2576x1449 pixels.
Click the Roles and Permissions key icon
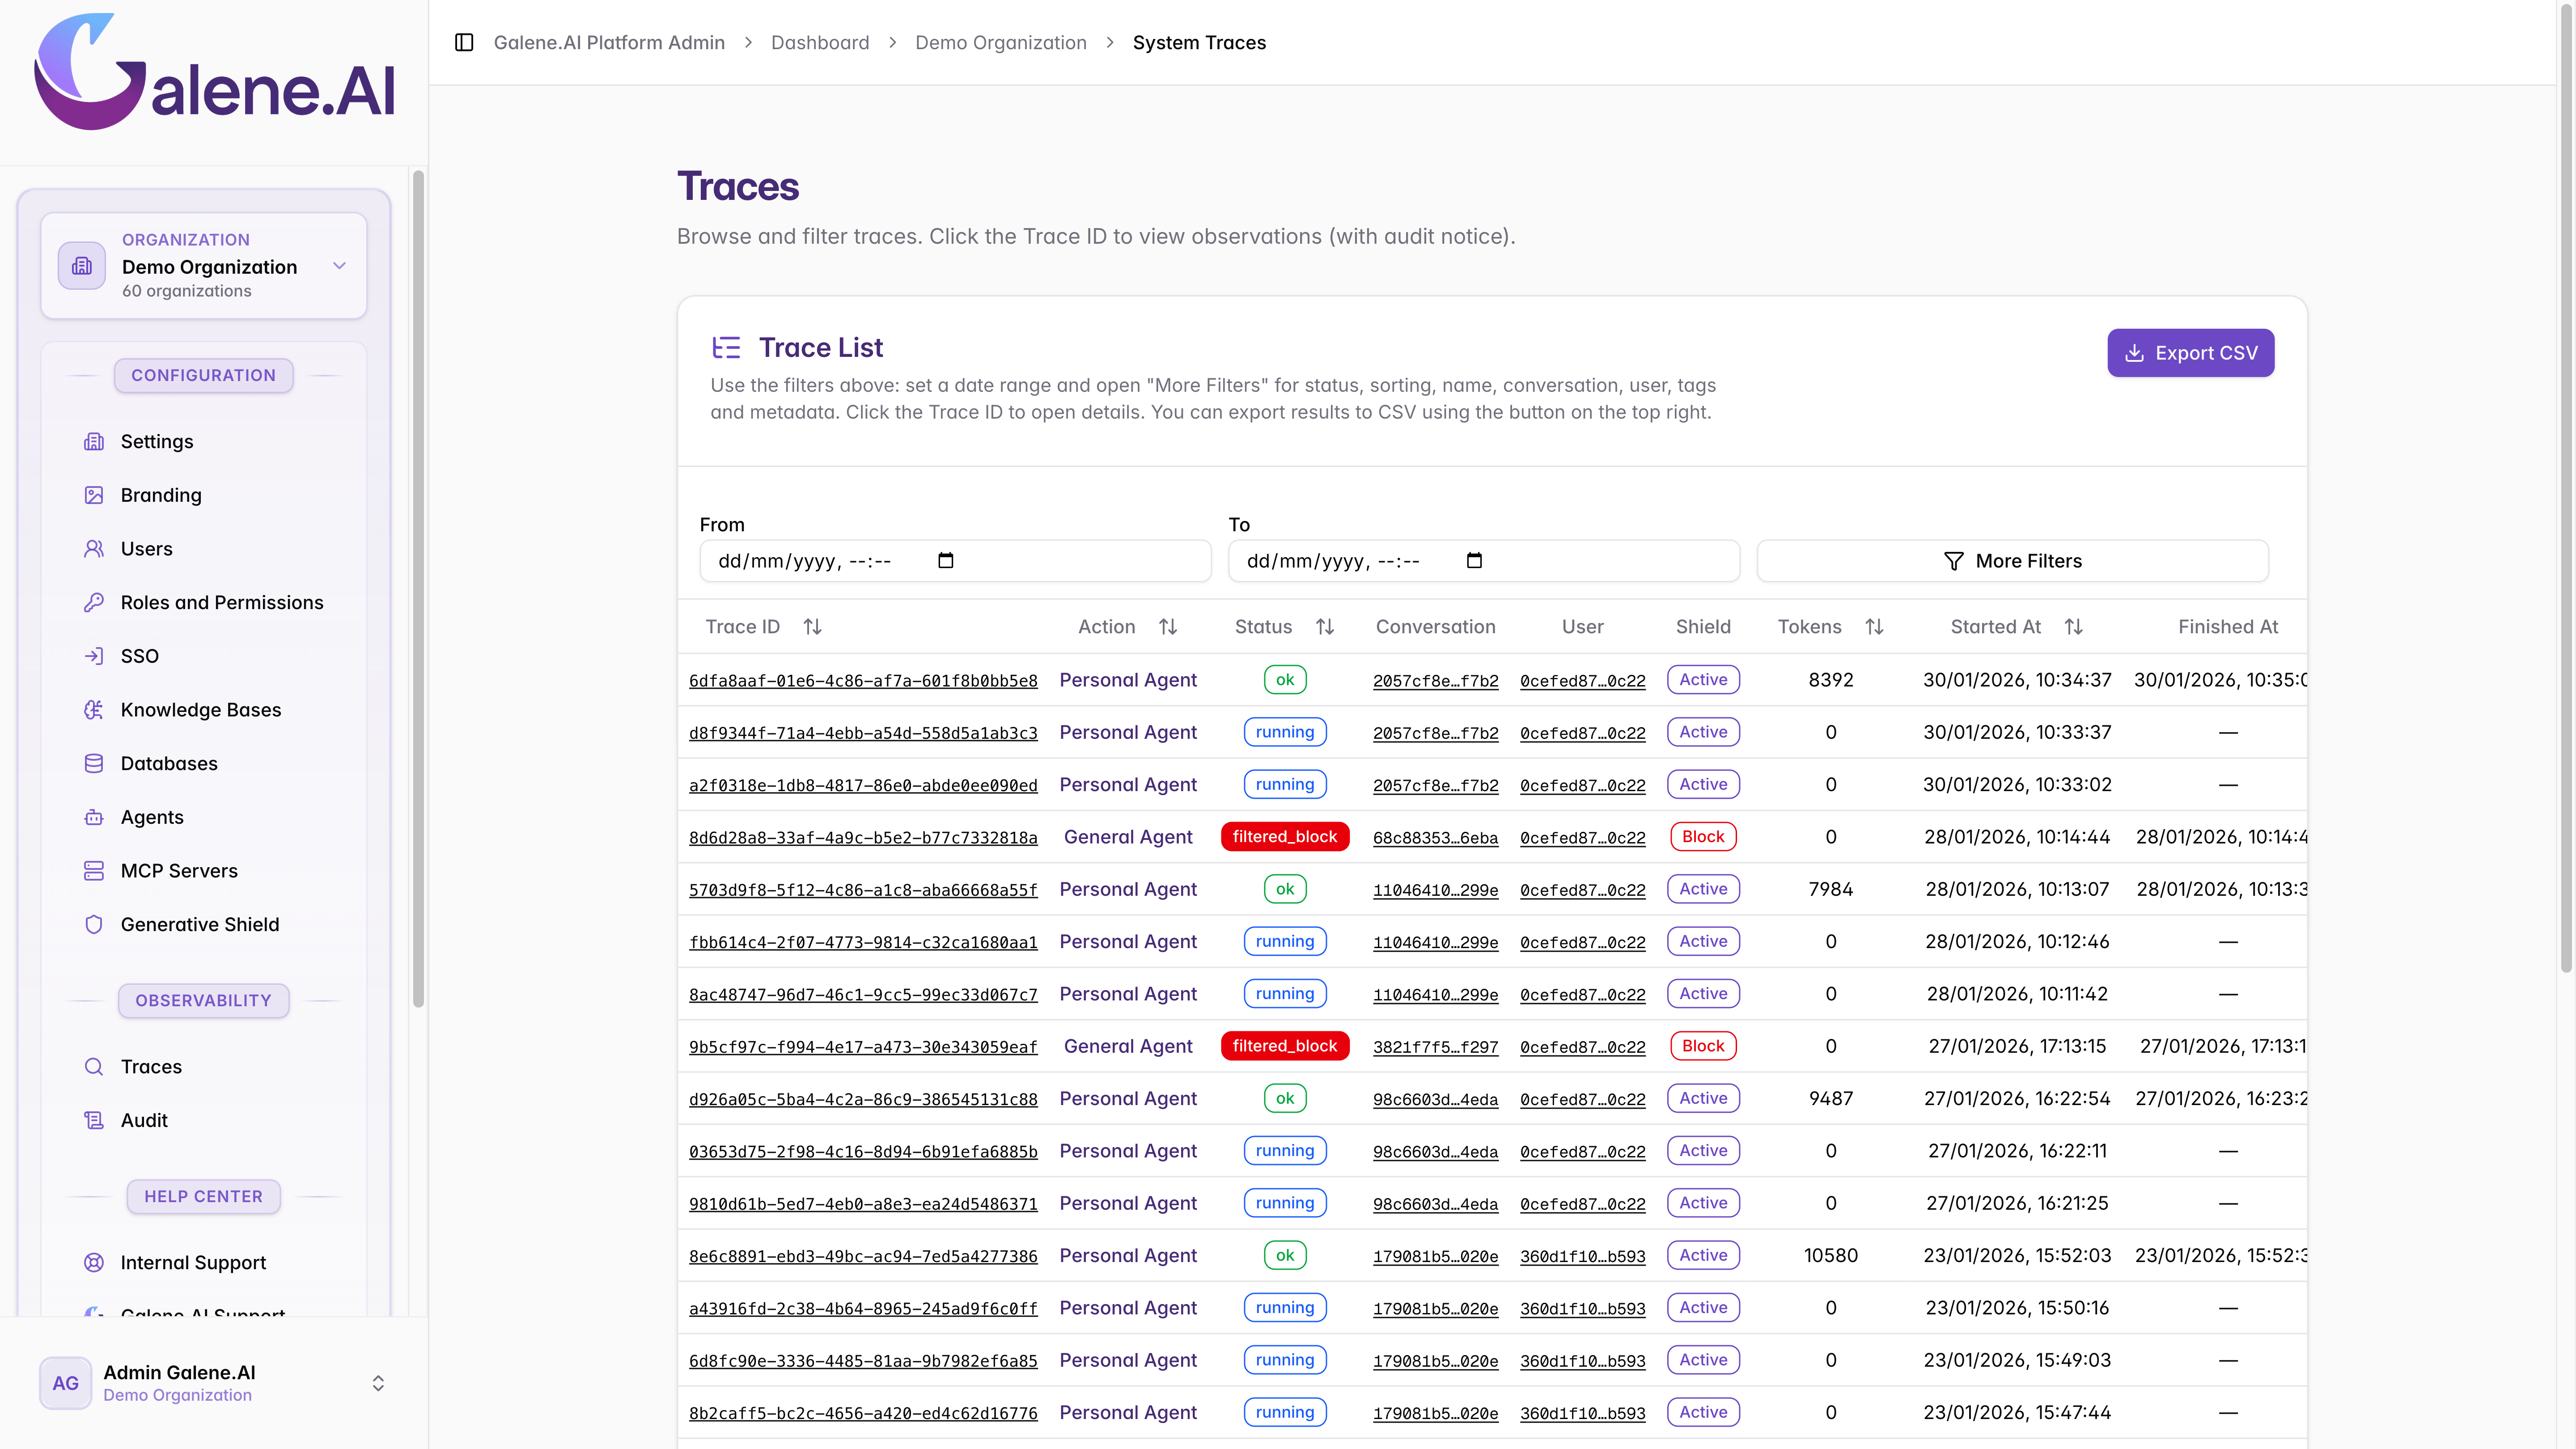94,602
